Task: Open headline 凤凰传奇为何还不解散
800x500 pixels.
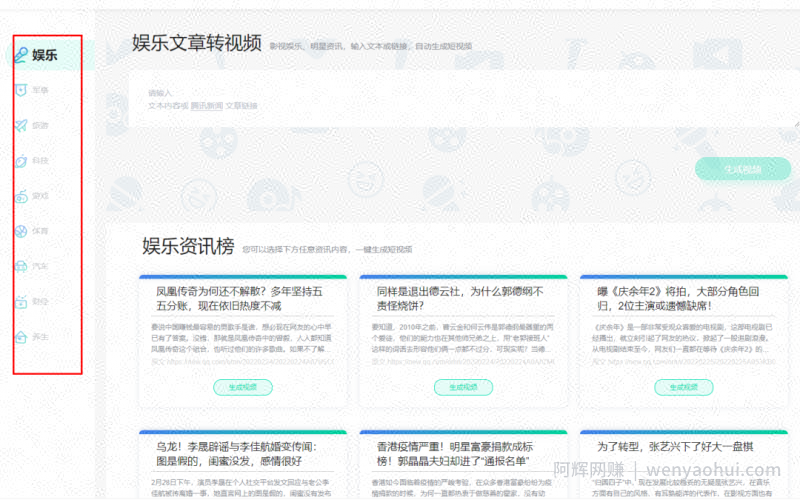Action: click(239, 298)
